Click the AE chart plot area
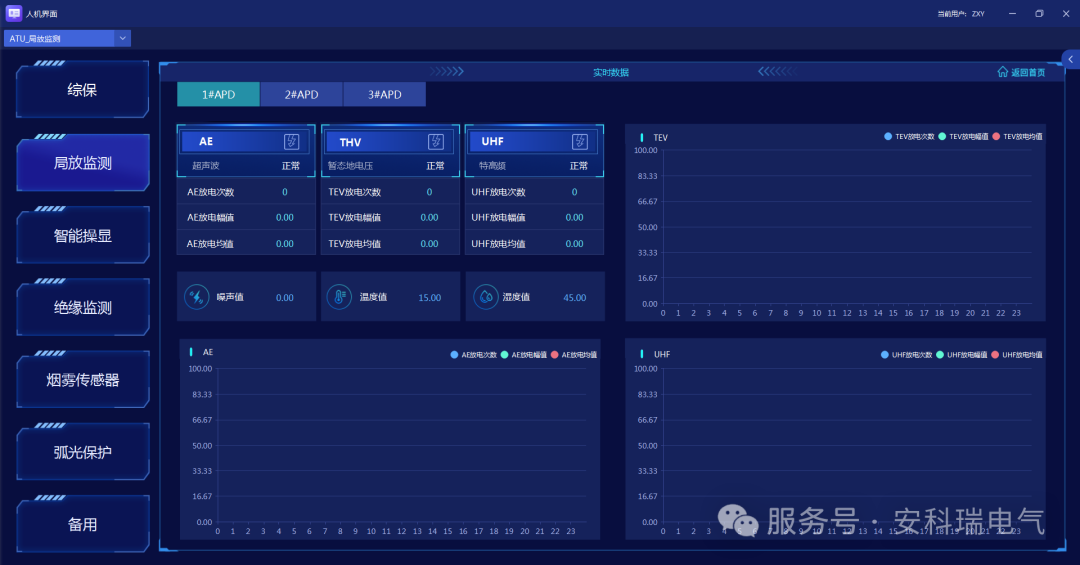Image resolution: width=1080 pixels, height=565 pixels. coord(402,445)
